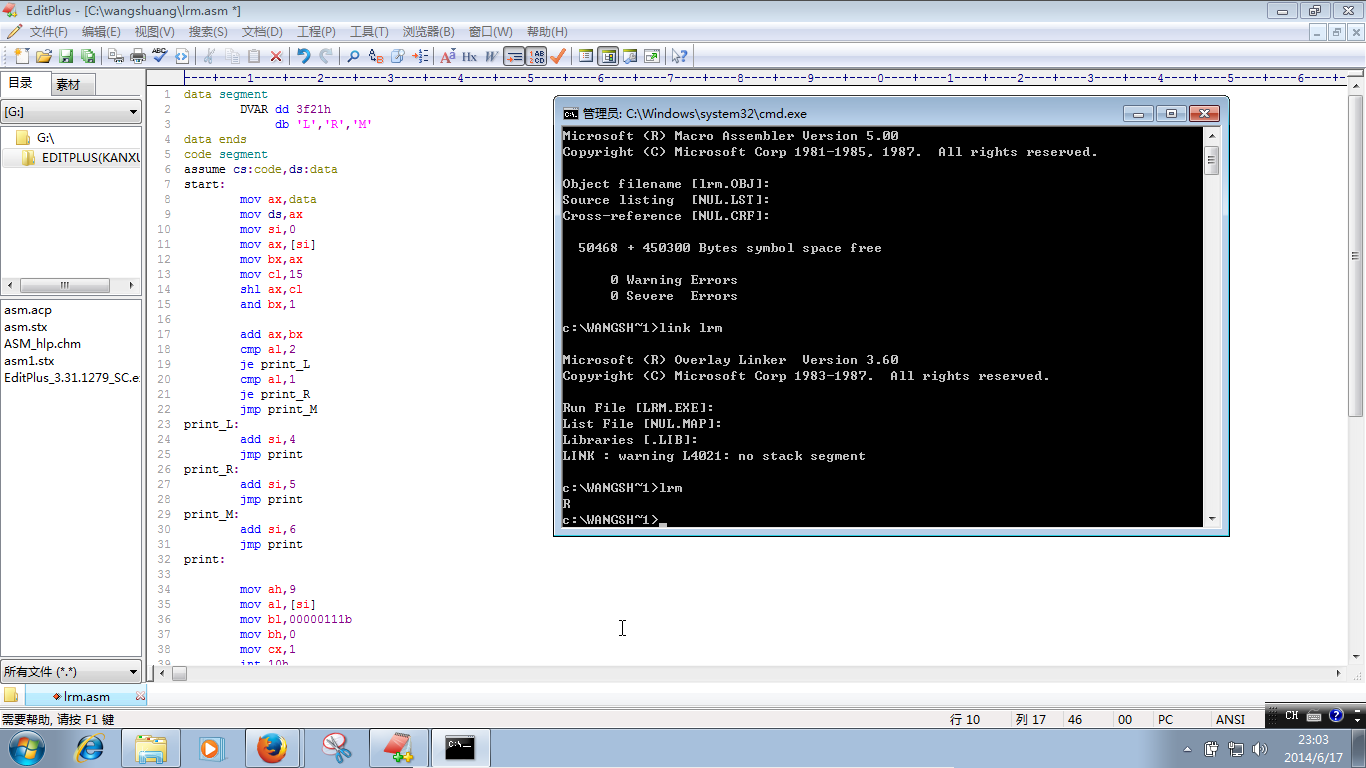Open font settings with the Aa icon
This screenshot has height=768, width=1366.
pos(448,56)
